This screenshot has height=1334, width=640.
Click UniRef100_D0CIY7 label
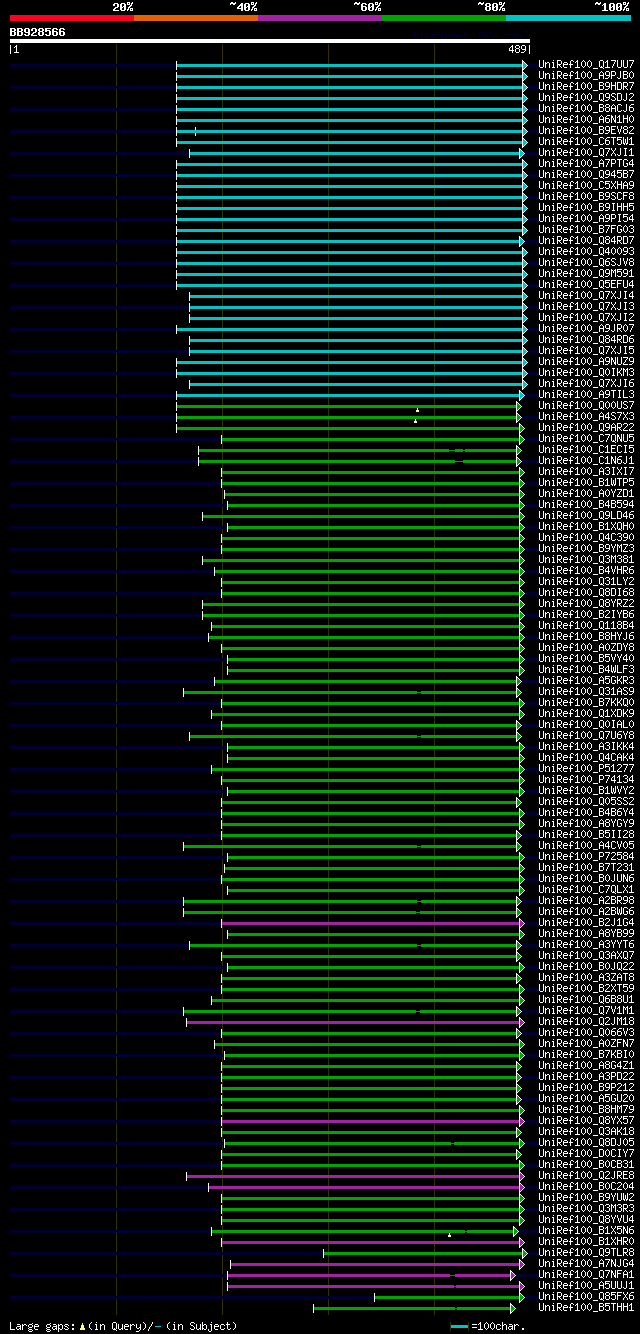(x=586, y=1153)
